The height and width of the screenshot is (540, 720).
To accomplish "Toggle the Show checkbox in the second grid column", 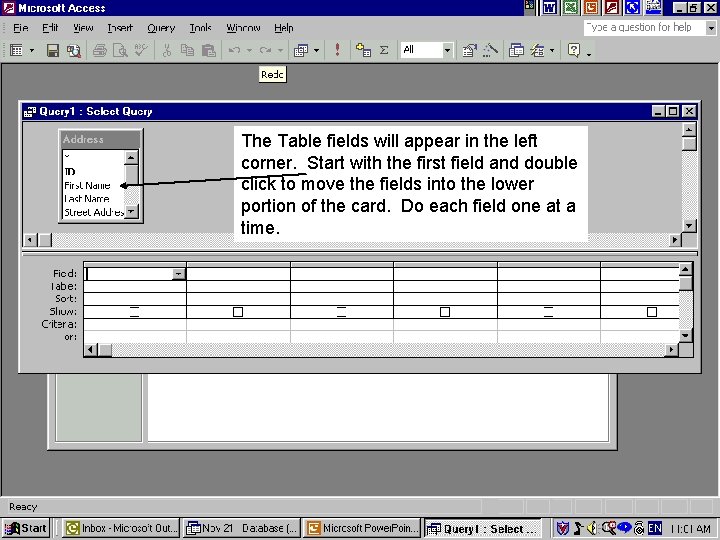I will point(238,312).
